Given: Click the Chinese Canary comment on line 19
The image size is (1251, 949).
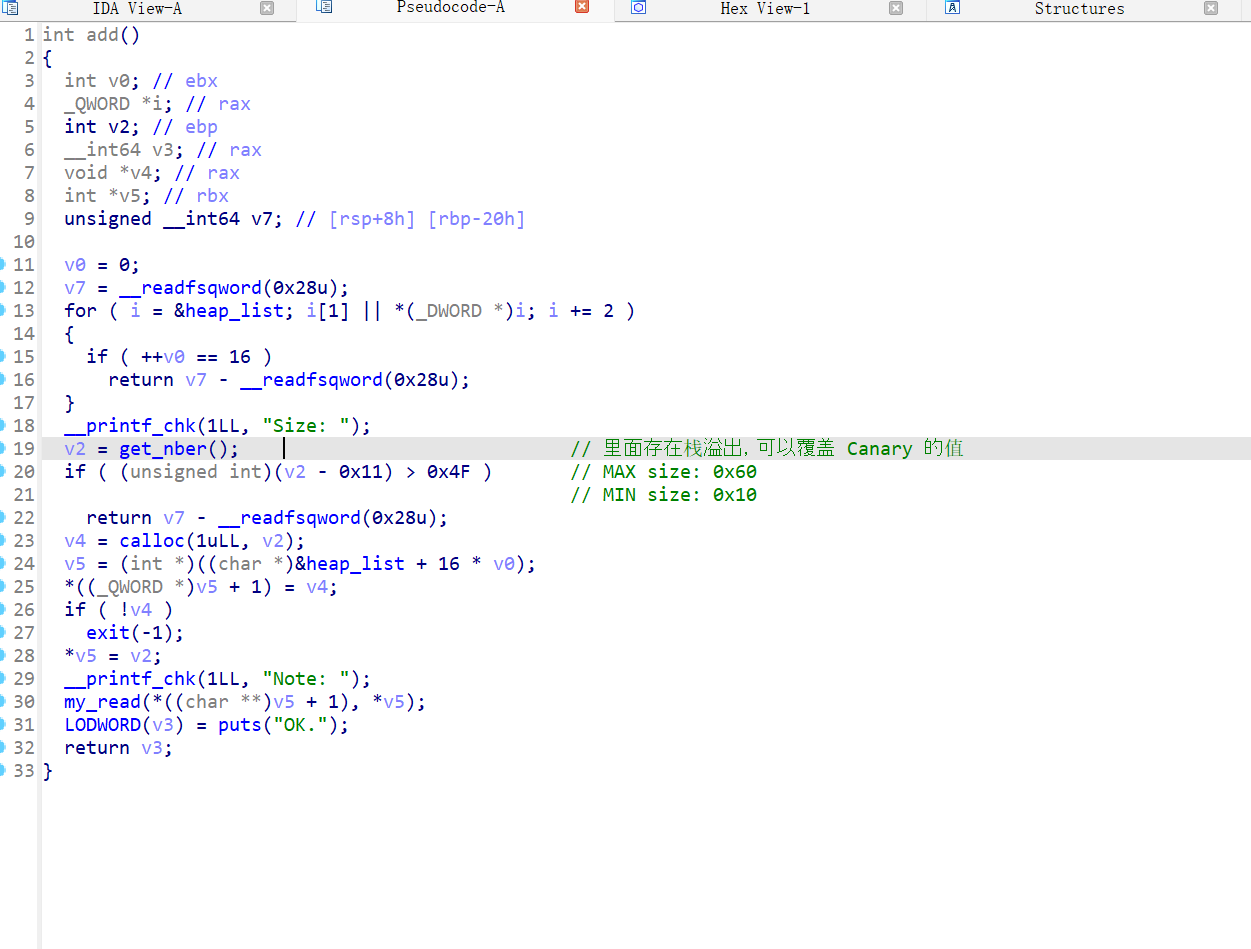Looking at the screenshot, I should coord(767,449).
